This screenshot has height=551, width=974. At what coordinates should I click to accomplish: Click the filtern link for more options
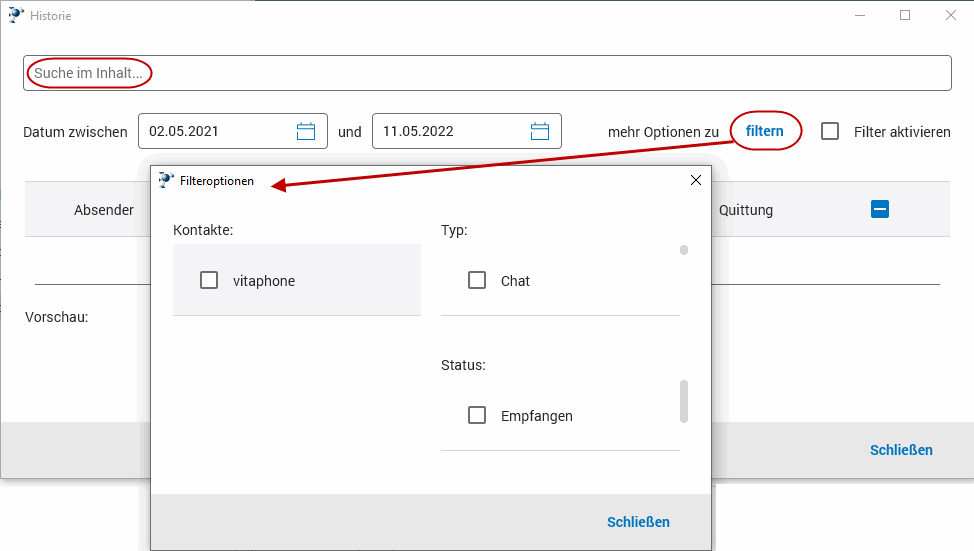pos(765,131)
